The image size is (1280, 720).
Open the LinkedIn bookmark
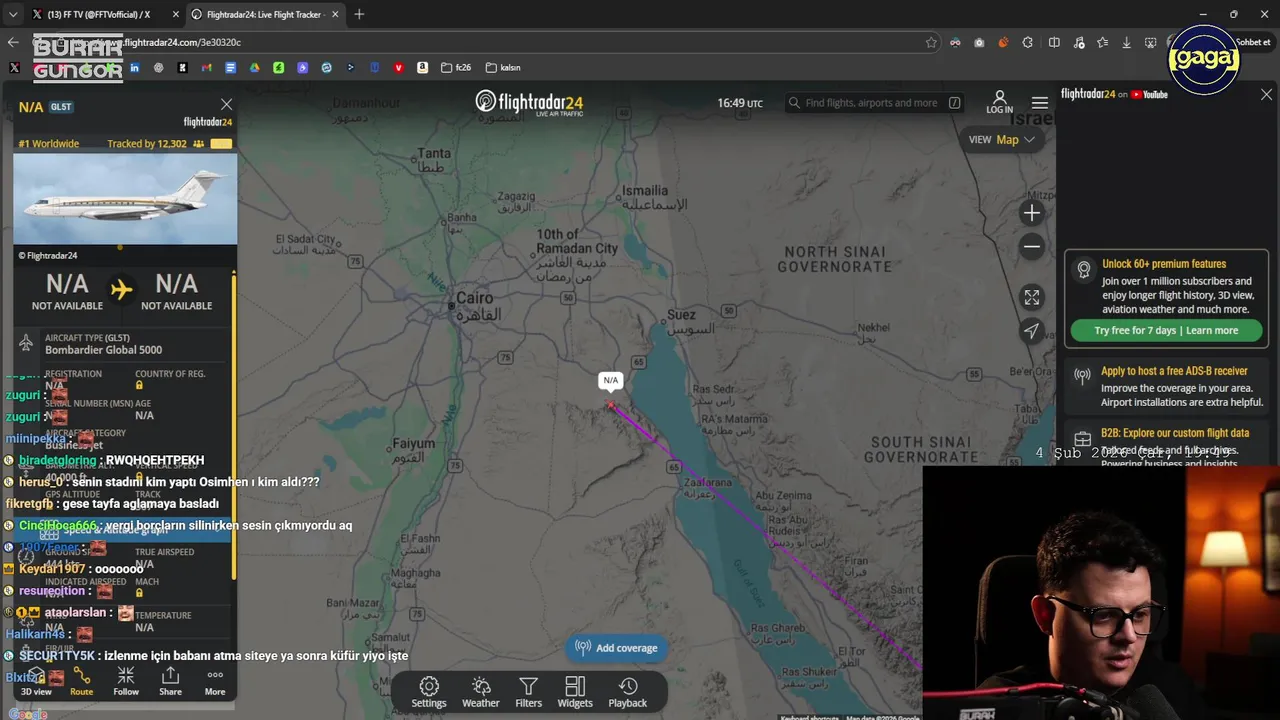134,68
